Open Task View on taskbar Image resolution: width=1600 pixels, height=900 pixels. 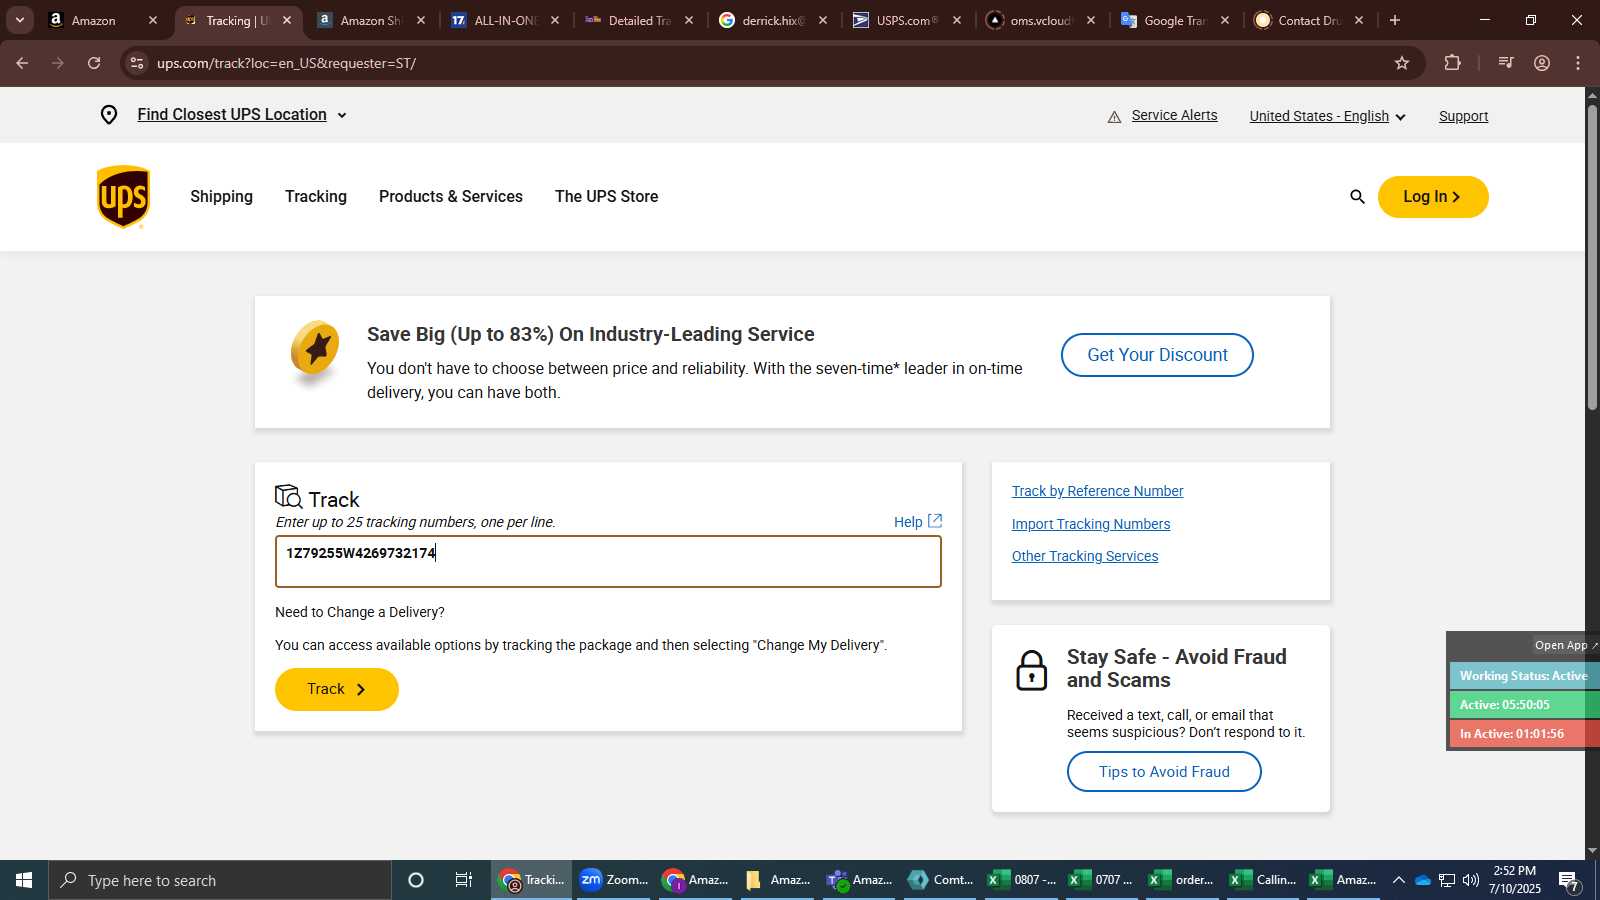pos(463,880)
